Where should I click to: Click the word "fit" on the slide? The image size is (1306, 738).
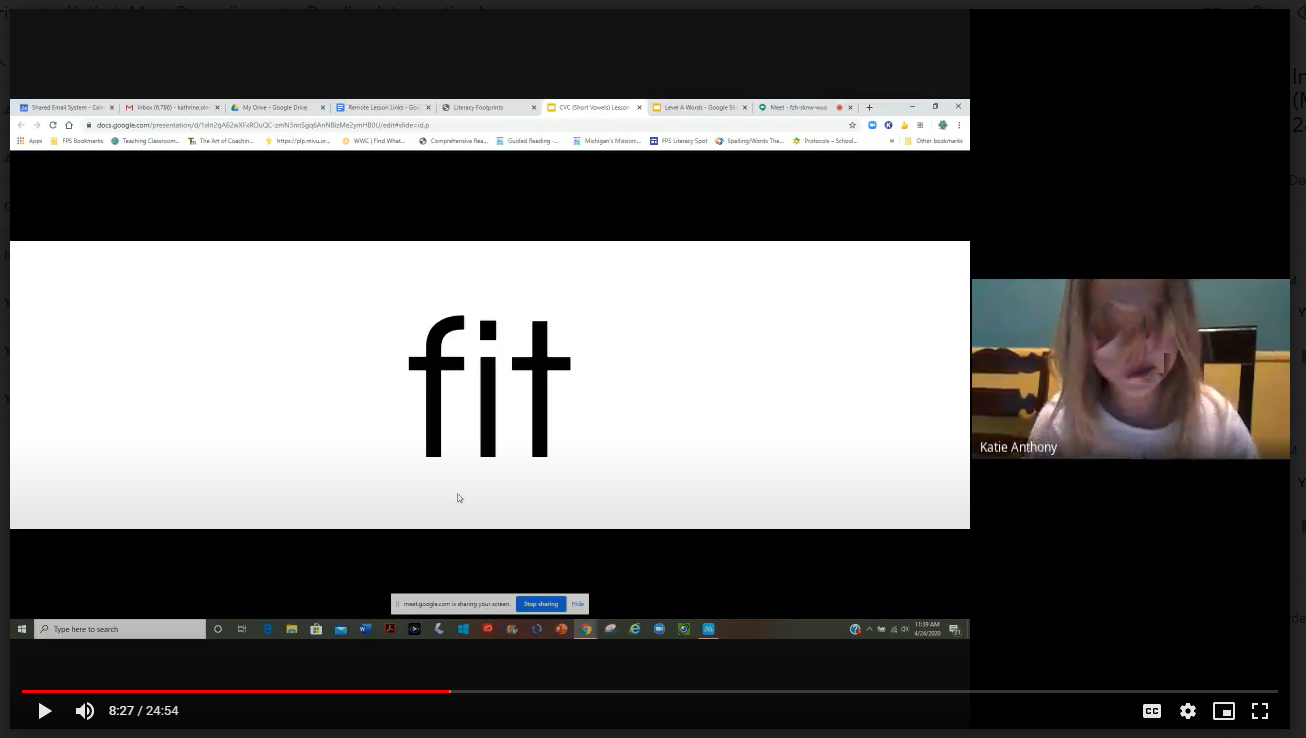[x=490, y=386]
